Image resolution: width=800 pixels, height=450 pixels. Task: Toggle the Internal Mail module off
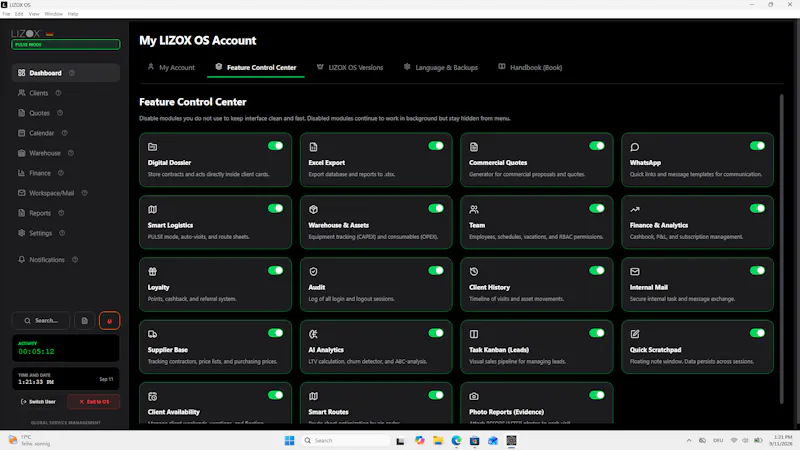click(x=758, y=270)
